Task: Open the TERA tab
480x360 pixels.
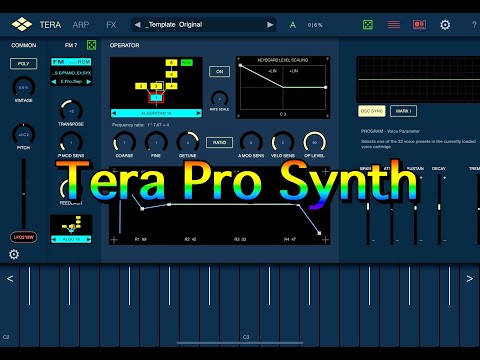Action: coord(50,25)
